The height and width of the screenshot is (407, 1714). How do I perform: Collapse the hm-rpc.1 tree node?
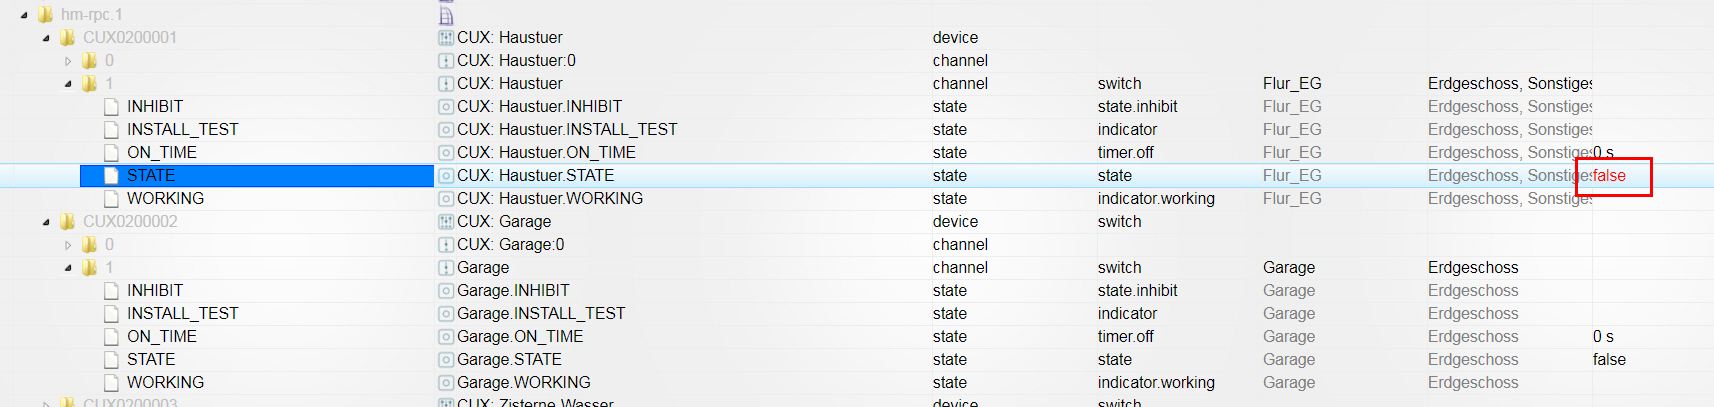[x=24, y=15]
